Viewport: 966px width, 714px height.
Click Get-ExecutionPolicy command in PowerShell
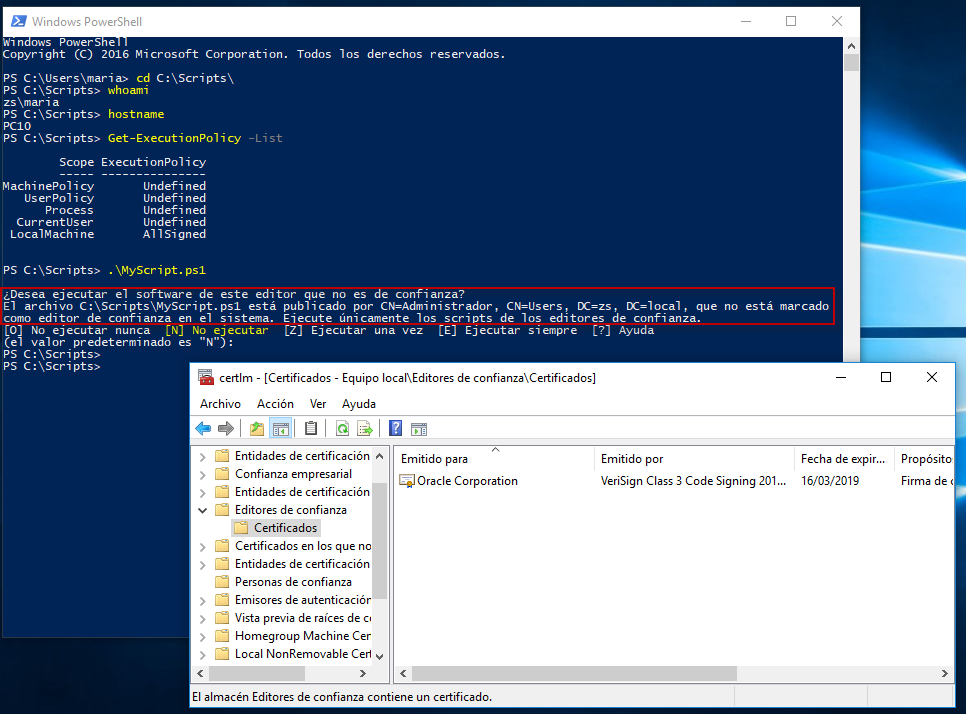click(x=174, y=138)
